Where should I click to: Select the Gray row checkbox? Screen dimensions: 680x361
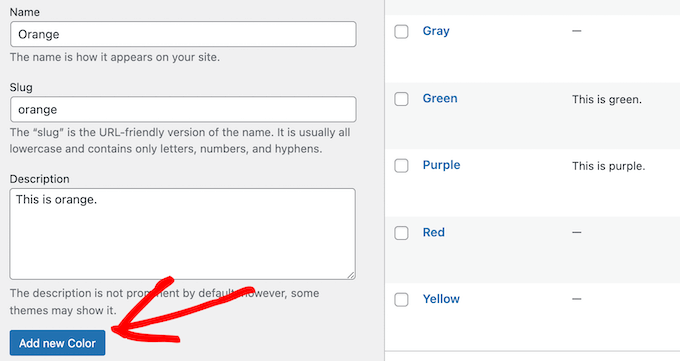(401, 32)
